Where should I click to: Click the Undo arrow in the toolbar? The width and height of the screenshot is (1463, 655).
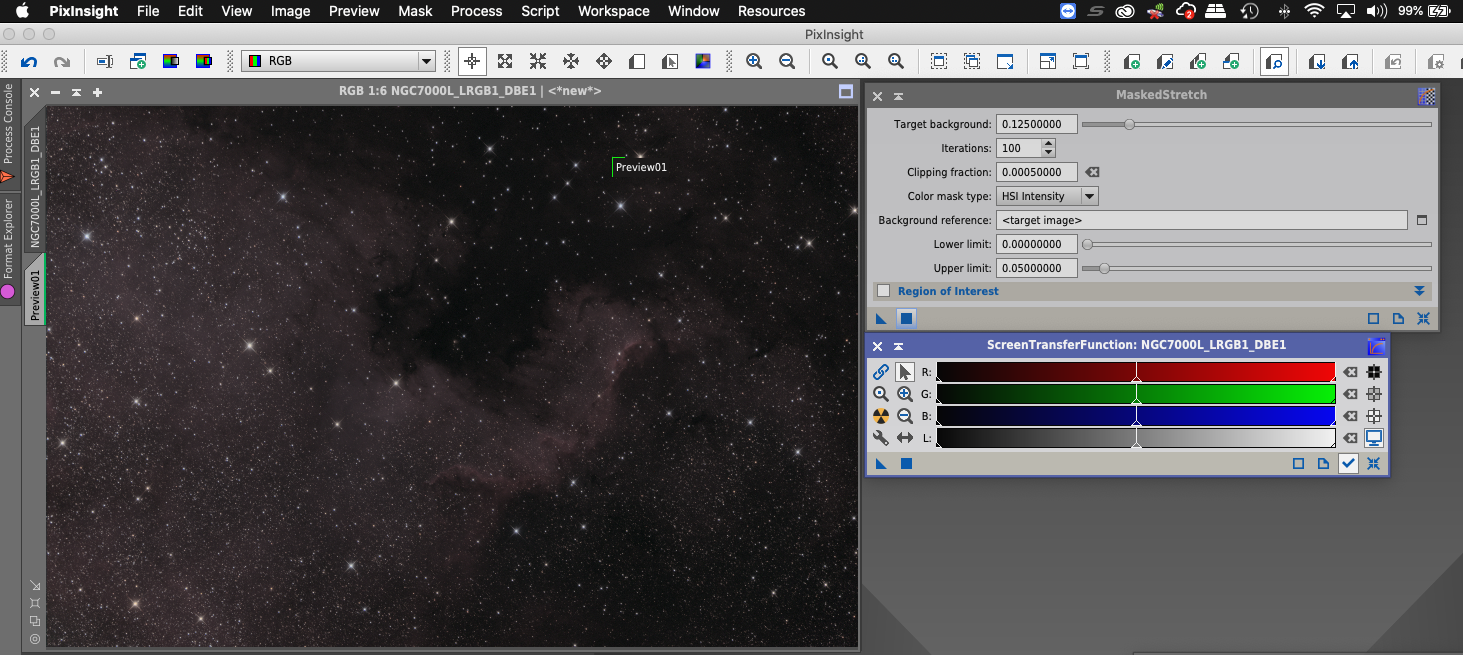(29, 62)
